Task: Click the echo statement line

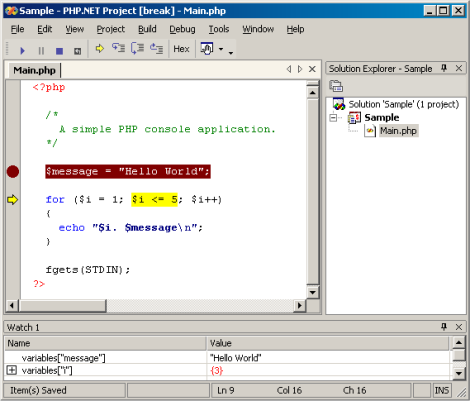Action: click(130, 228)
